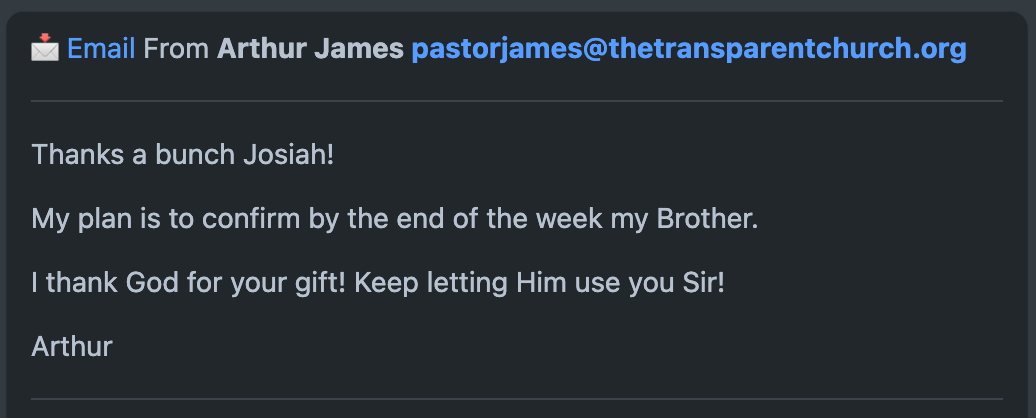This screenshot has height=418, width=1036.
Task: Click the word Brother in the message
Action: (x=707, y=219)
